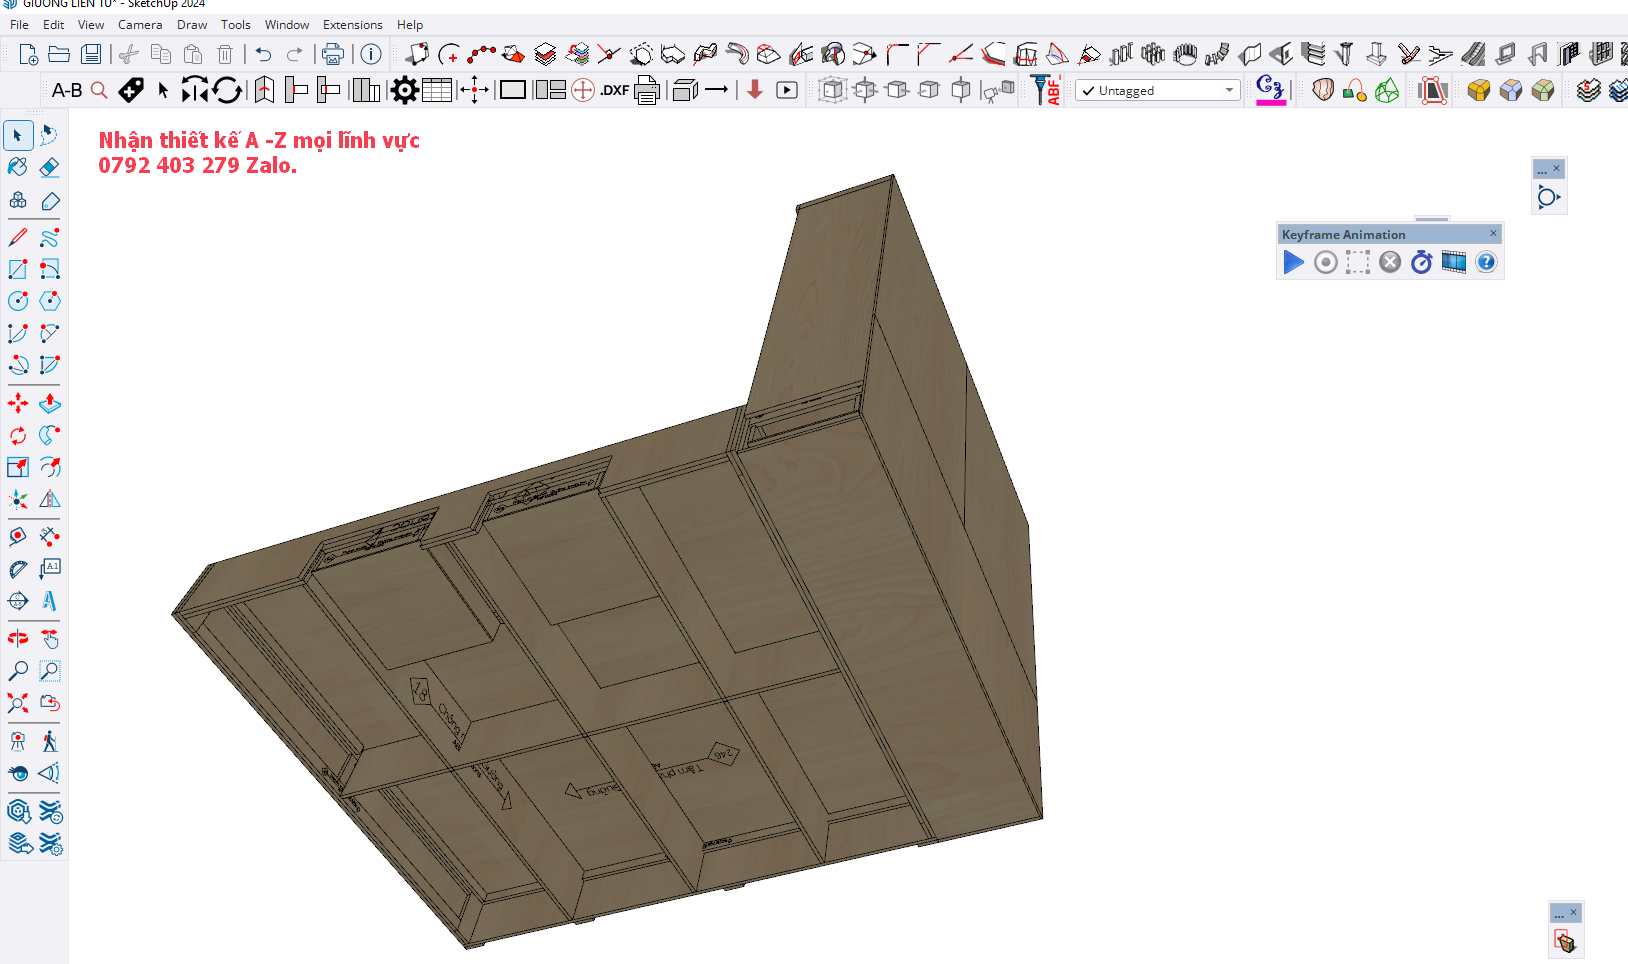Click the red Move tool arrows
The width and height of the screenshot is (1628, 964).
click(18, 404)
